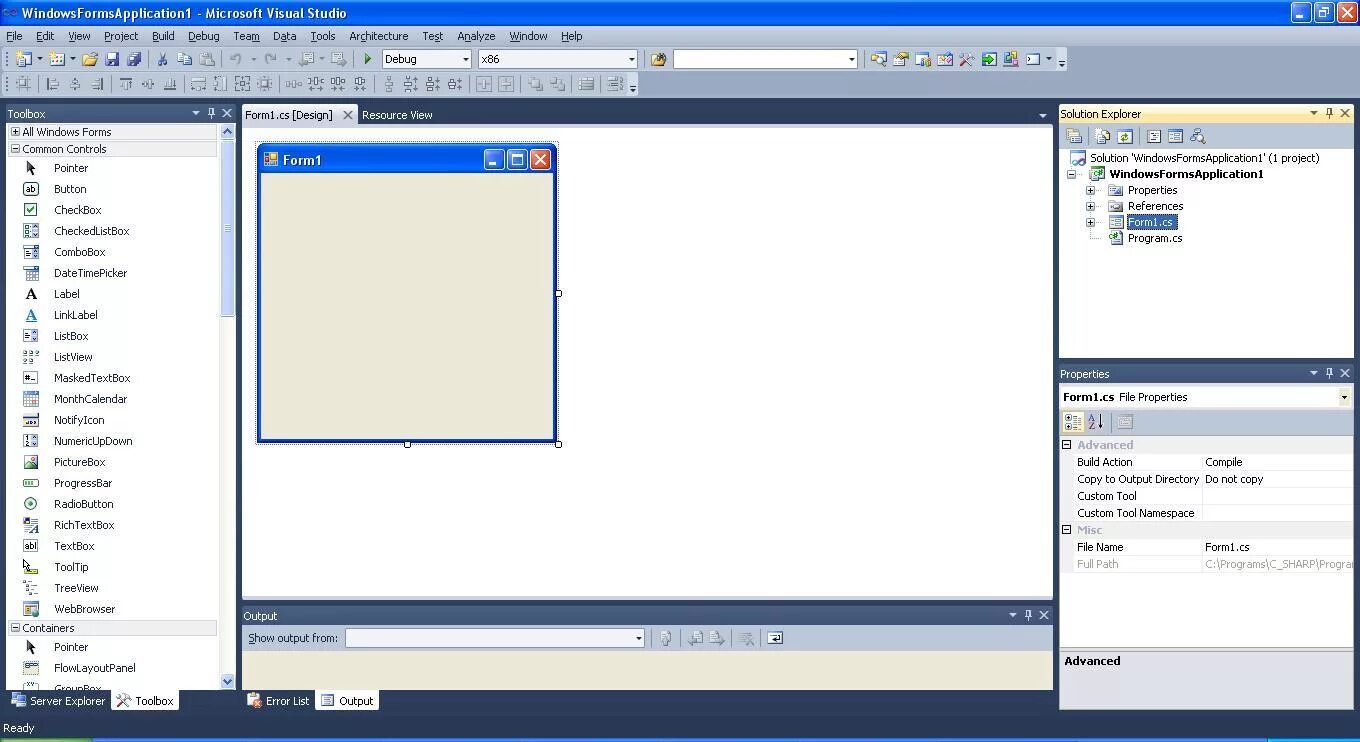Click the Start Page green arrow icon

989,59
